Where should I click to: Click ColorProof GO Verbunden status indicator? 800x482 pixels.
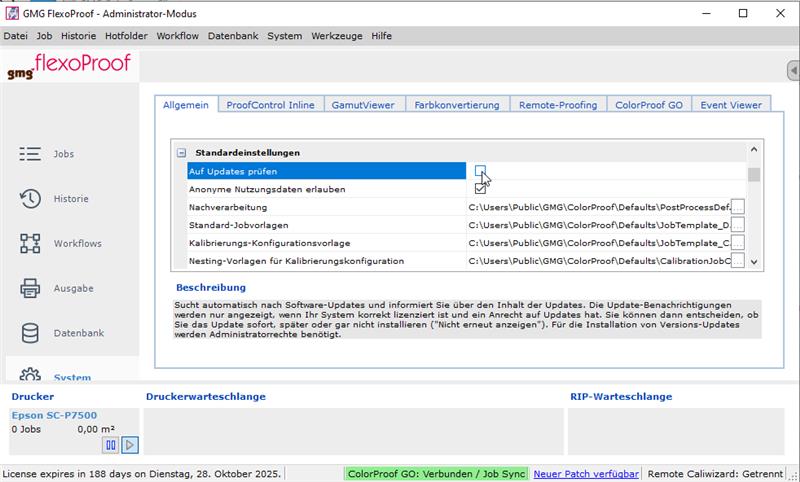click(436, 474)
